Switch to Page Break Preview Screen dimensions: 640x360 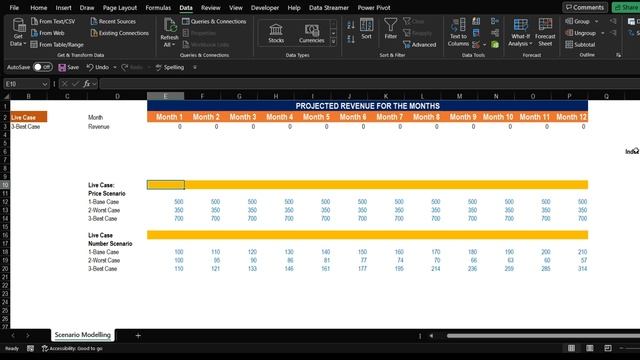pyautogui.click(x=608, y=348)
